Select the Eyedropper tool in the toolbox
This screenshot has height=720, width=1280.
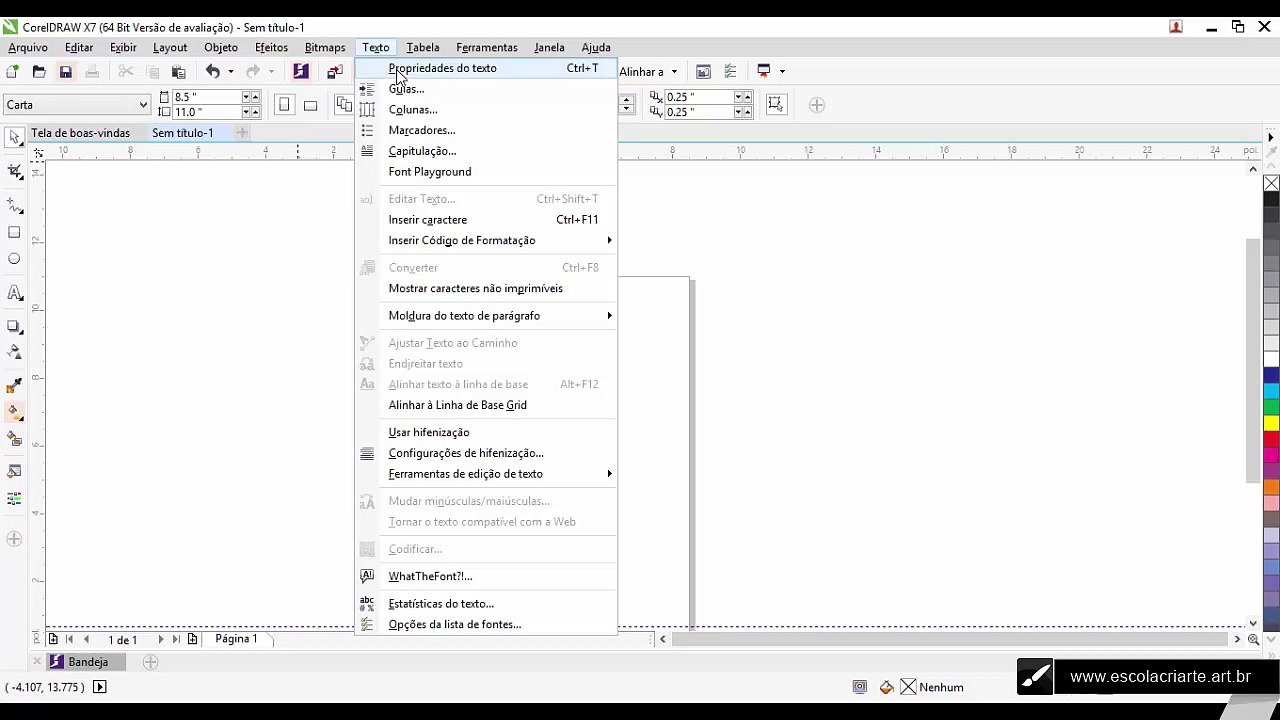(x=14, y=385)
